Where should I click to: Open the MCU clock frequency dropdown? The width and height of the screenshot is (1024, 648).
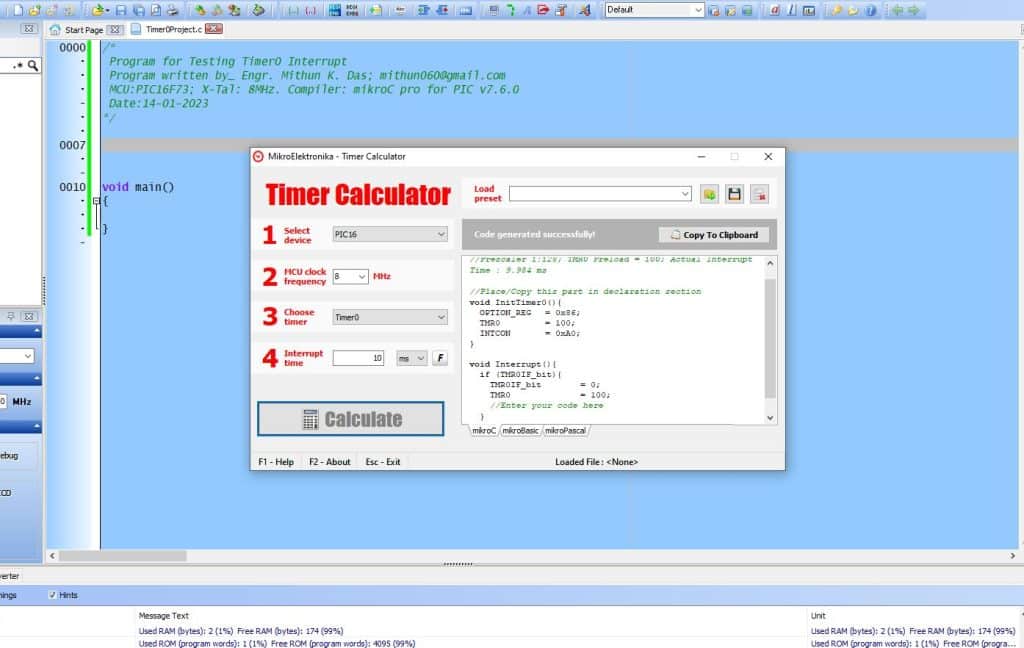(x=361, y=276)
